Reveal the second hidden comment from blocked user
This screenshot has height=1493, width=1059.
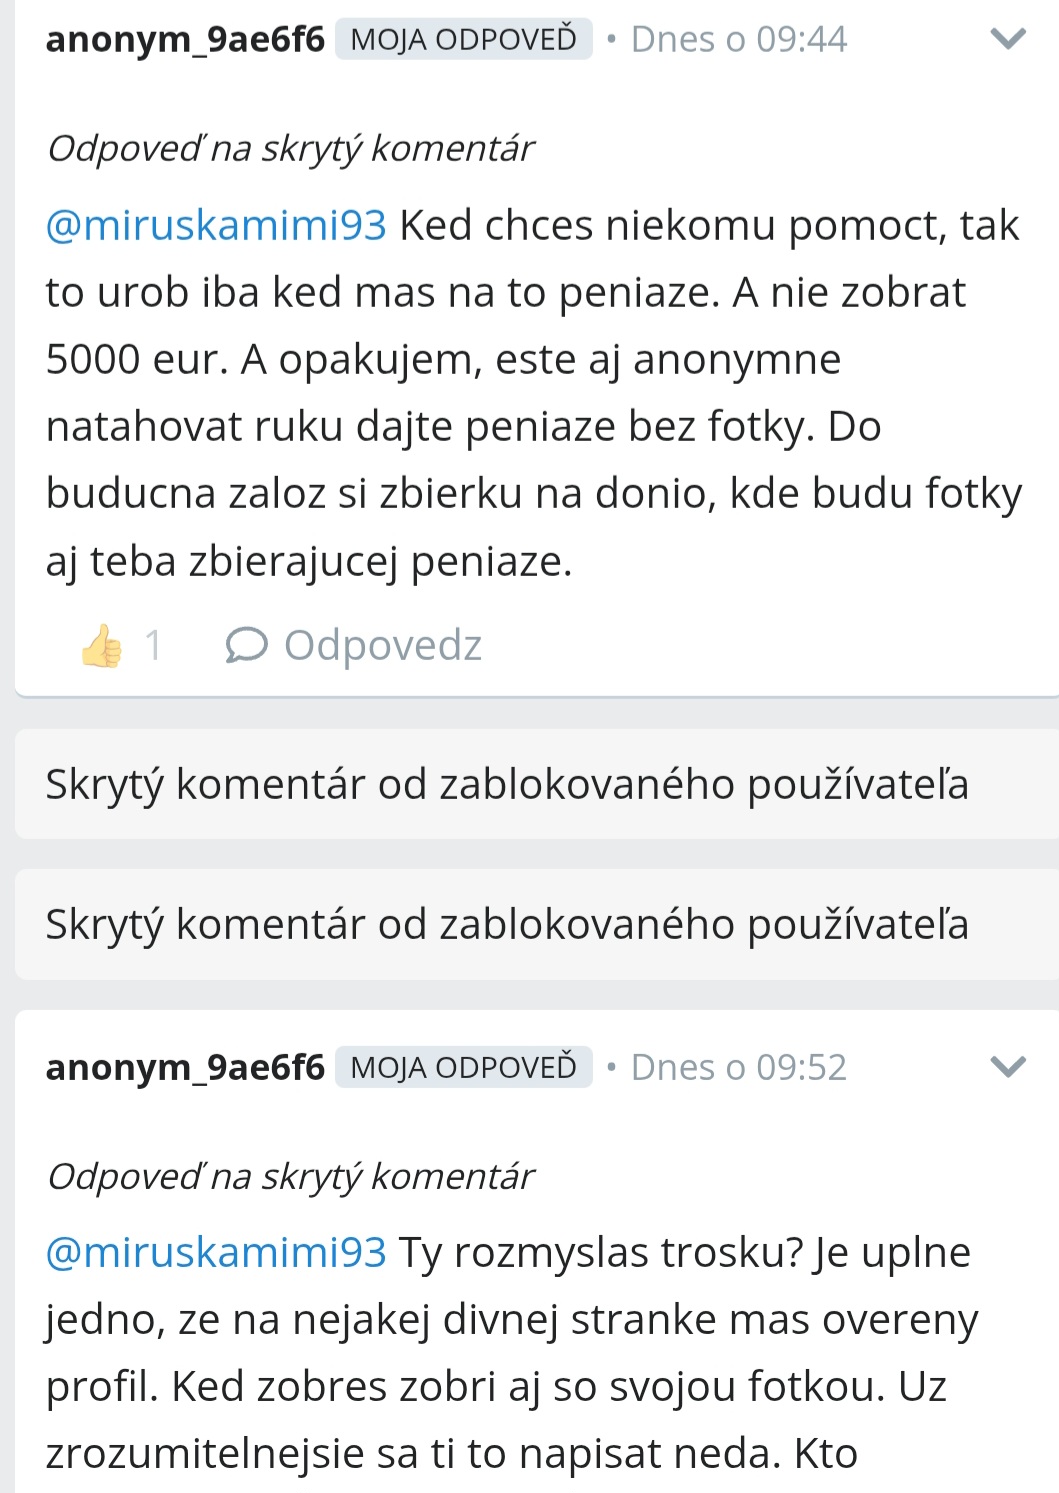tap(537, 924)
